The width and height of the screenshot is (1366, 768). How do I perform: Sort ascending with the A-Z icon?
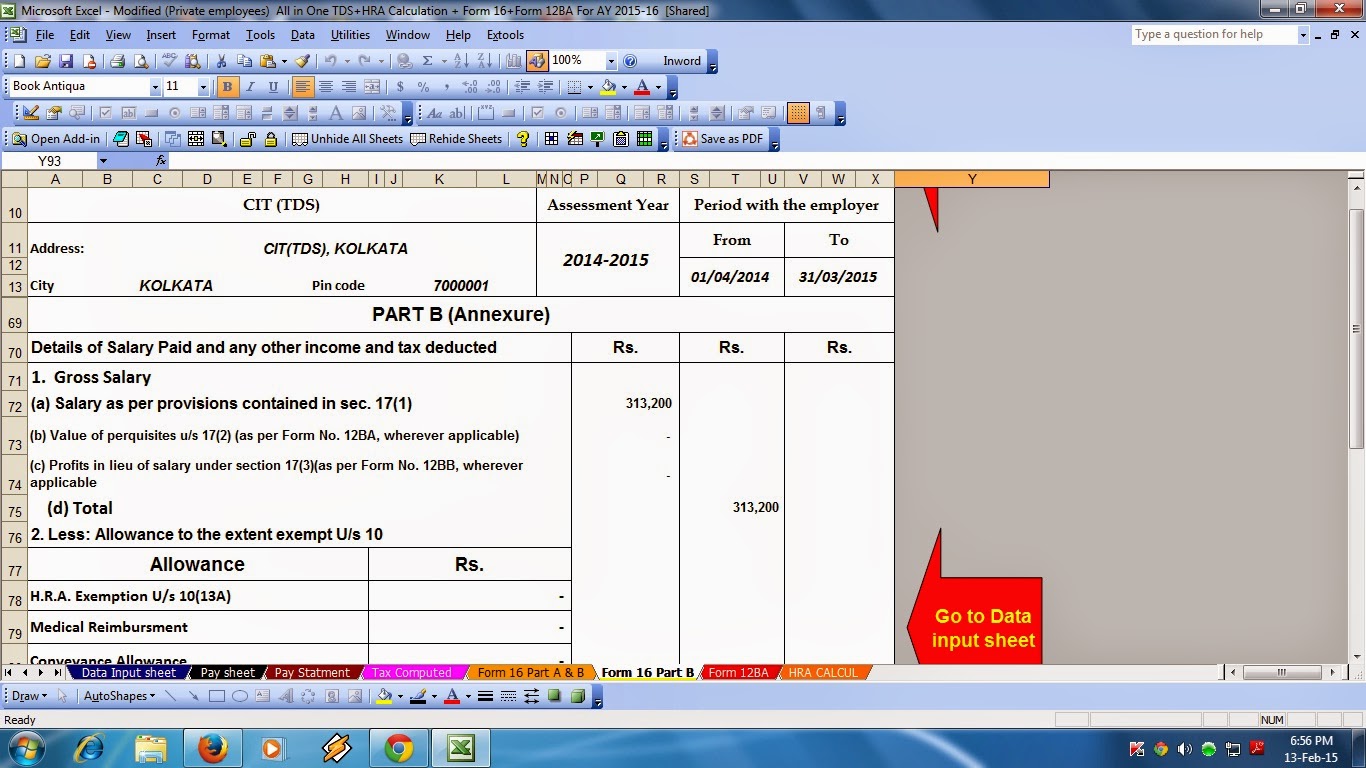coord(462,61)
